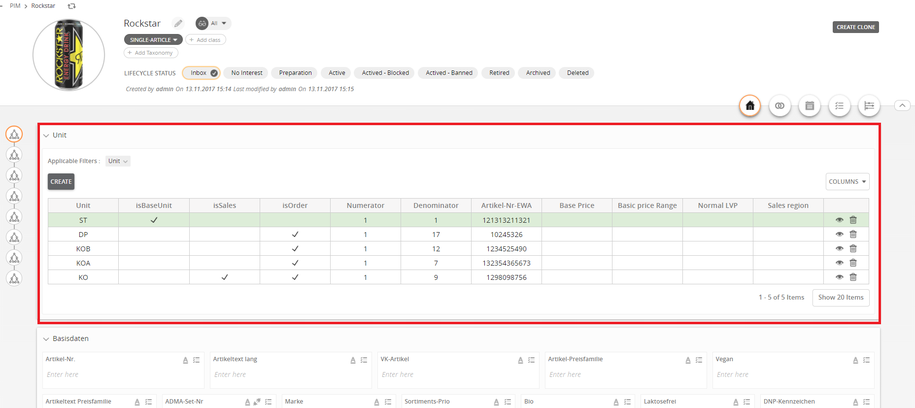Image resolution: width=915 pixels, height=408 pixels.
Task: Click the refresh icon next to the breadcrumb
Action: pyautogui.click(x=71, y=5)
